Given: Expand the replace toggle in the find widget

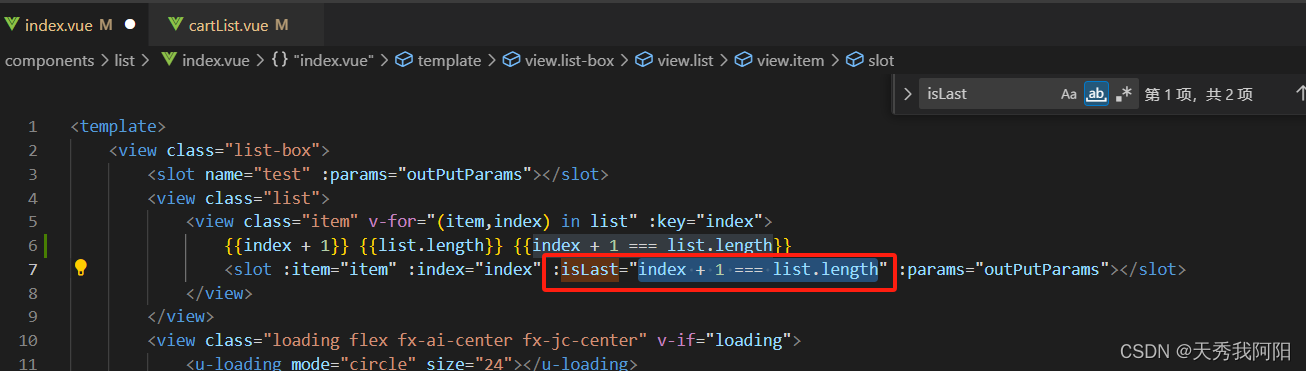Looking at the screenshot, I should coord(907,94).
